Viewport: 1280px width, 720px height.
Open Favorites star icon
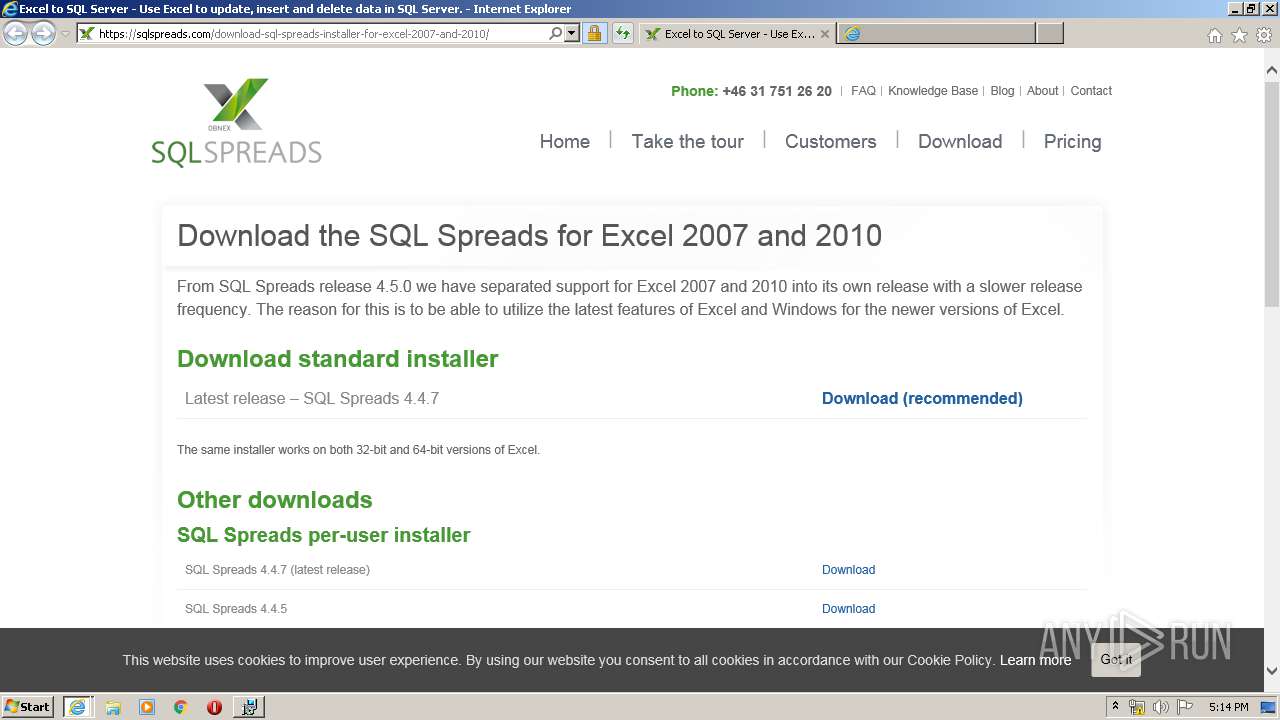point(1239,35)
